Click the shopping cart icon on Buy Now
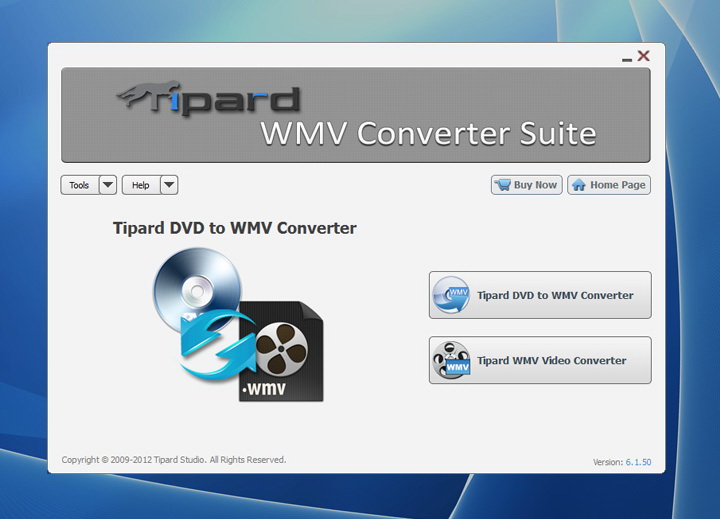 pos(503,185)
